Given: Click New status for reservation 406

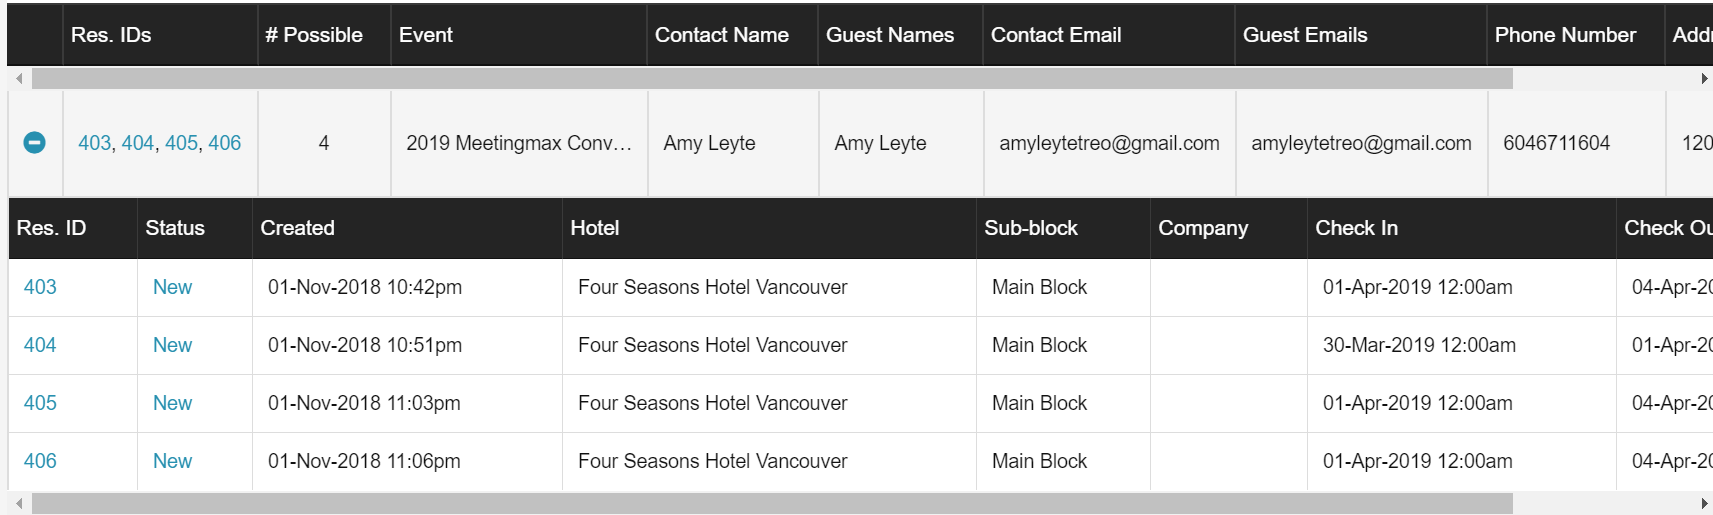Looking at the screenshot, I should pos(172,461).
